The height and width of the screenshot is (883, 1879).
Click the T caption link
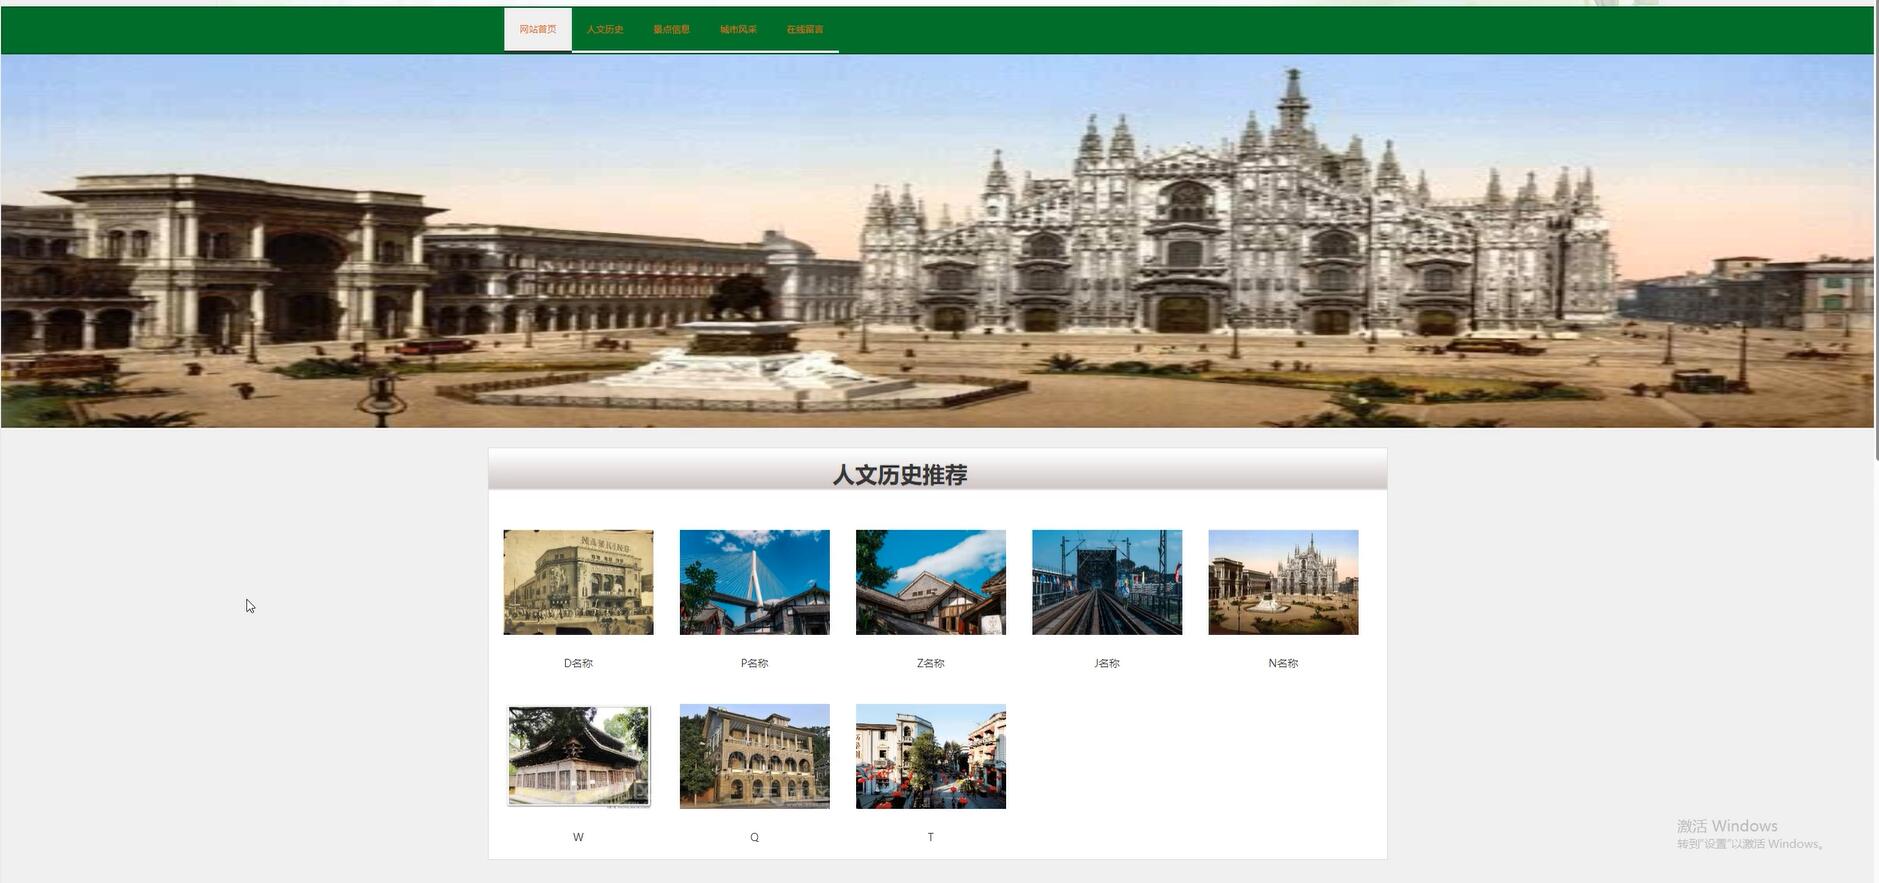[930, 837]
